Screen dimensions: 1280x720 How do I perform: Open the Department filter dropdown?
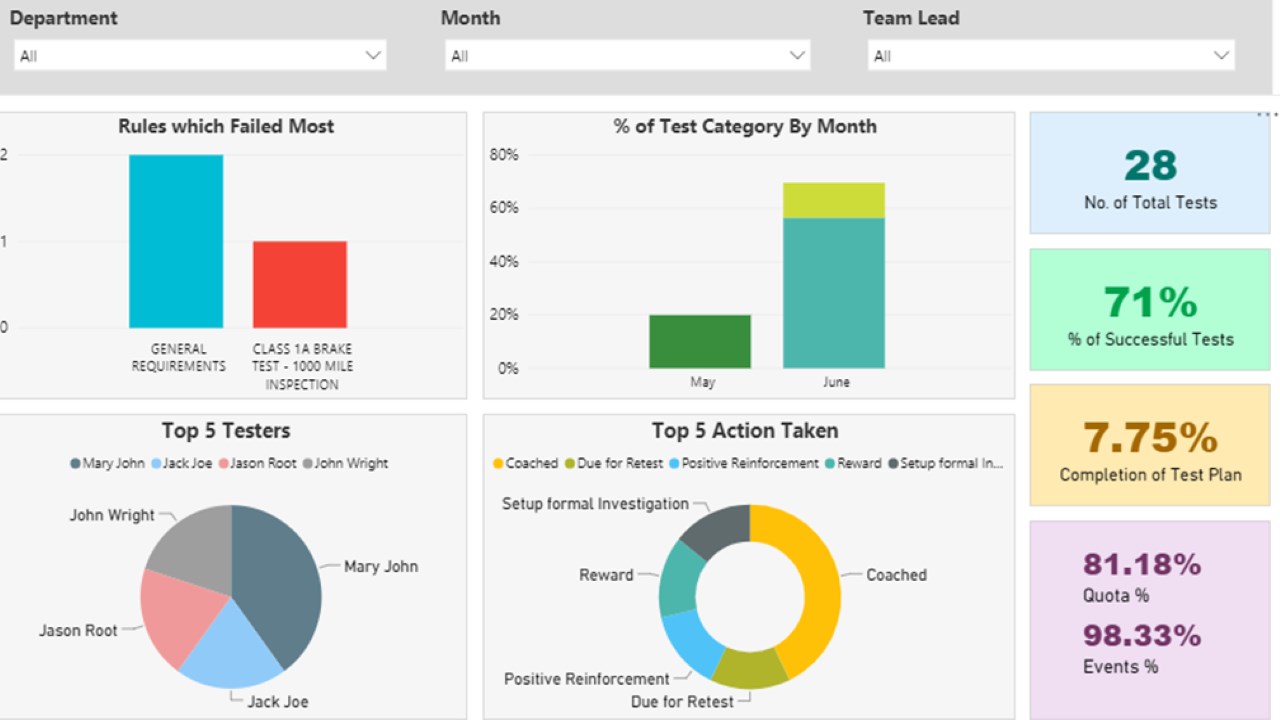tap(200, 56)
